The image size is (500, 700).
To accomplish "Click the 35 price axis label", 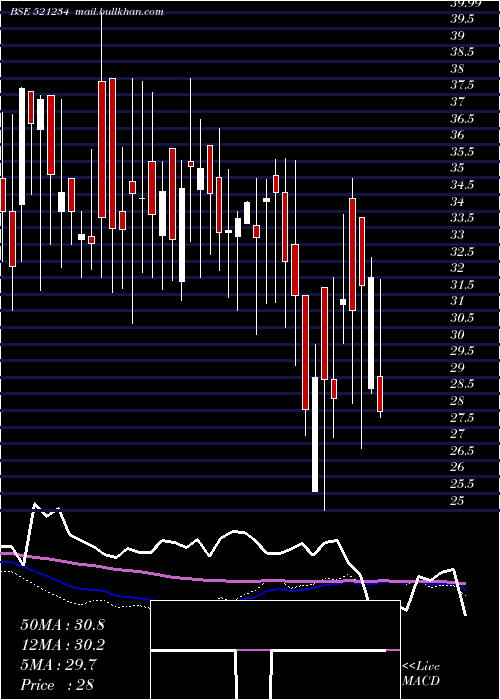I will pos(456,168).
